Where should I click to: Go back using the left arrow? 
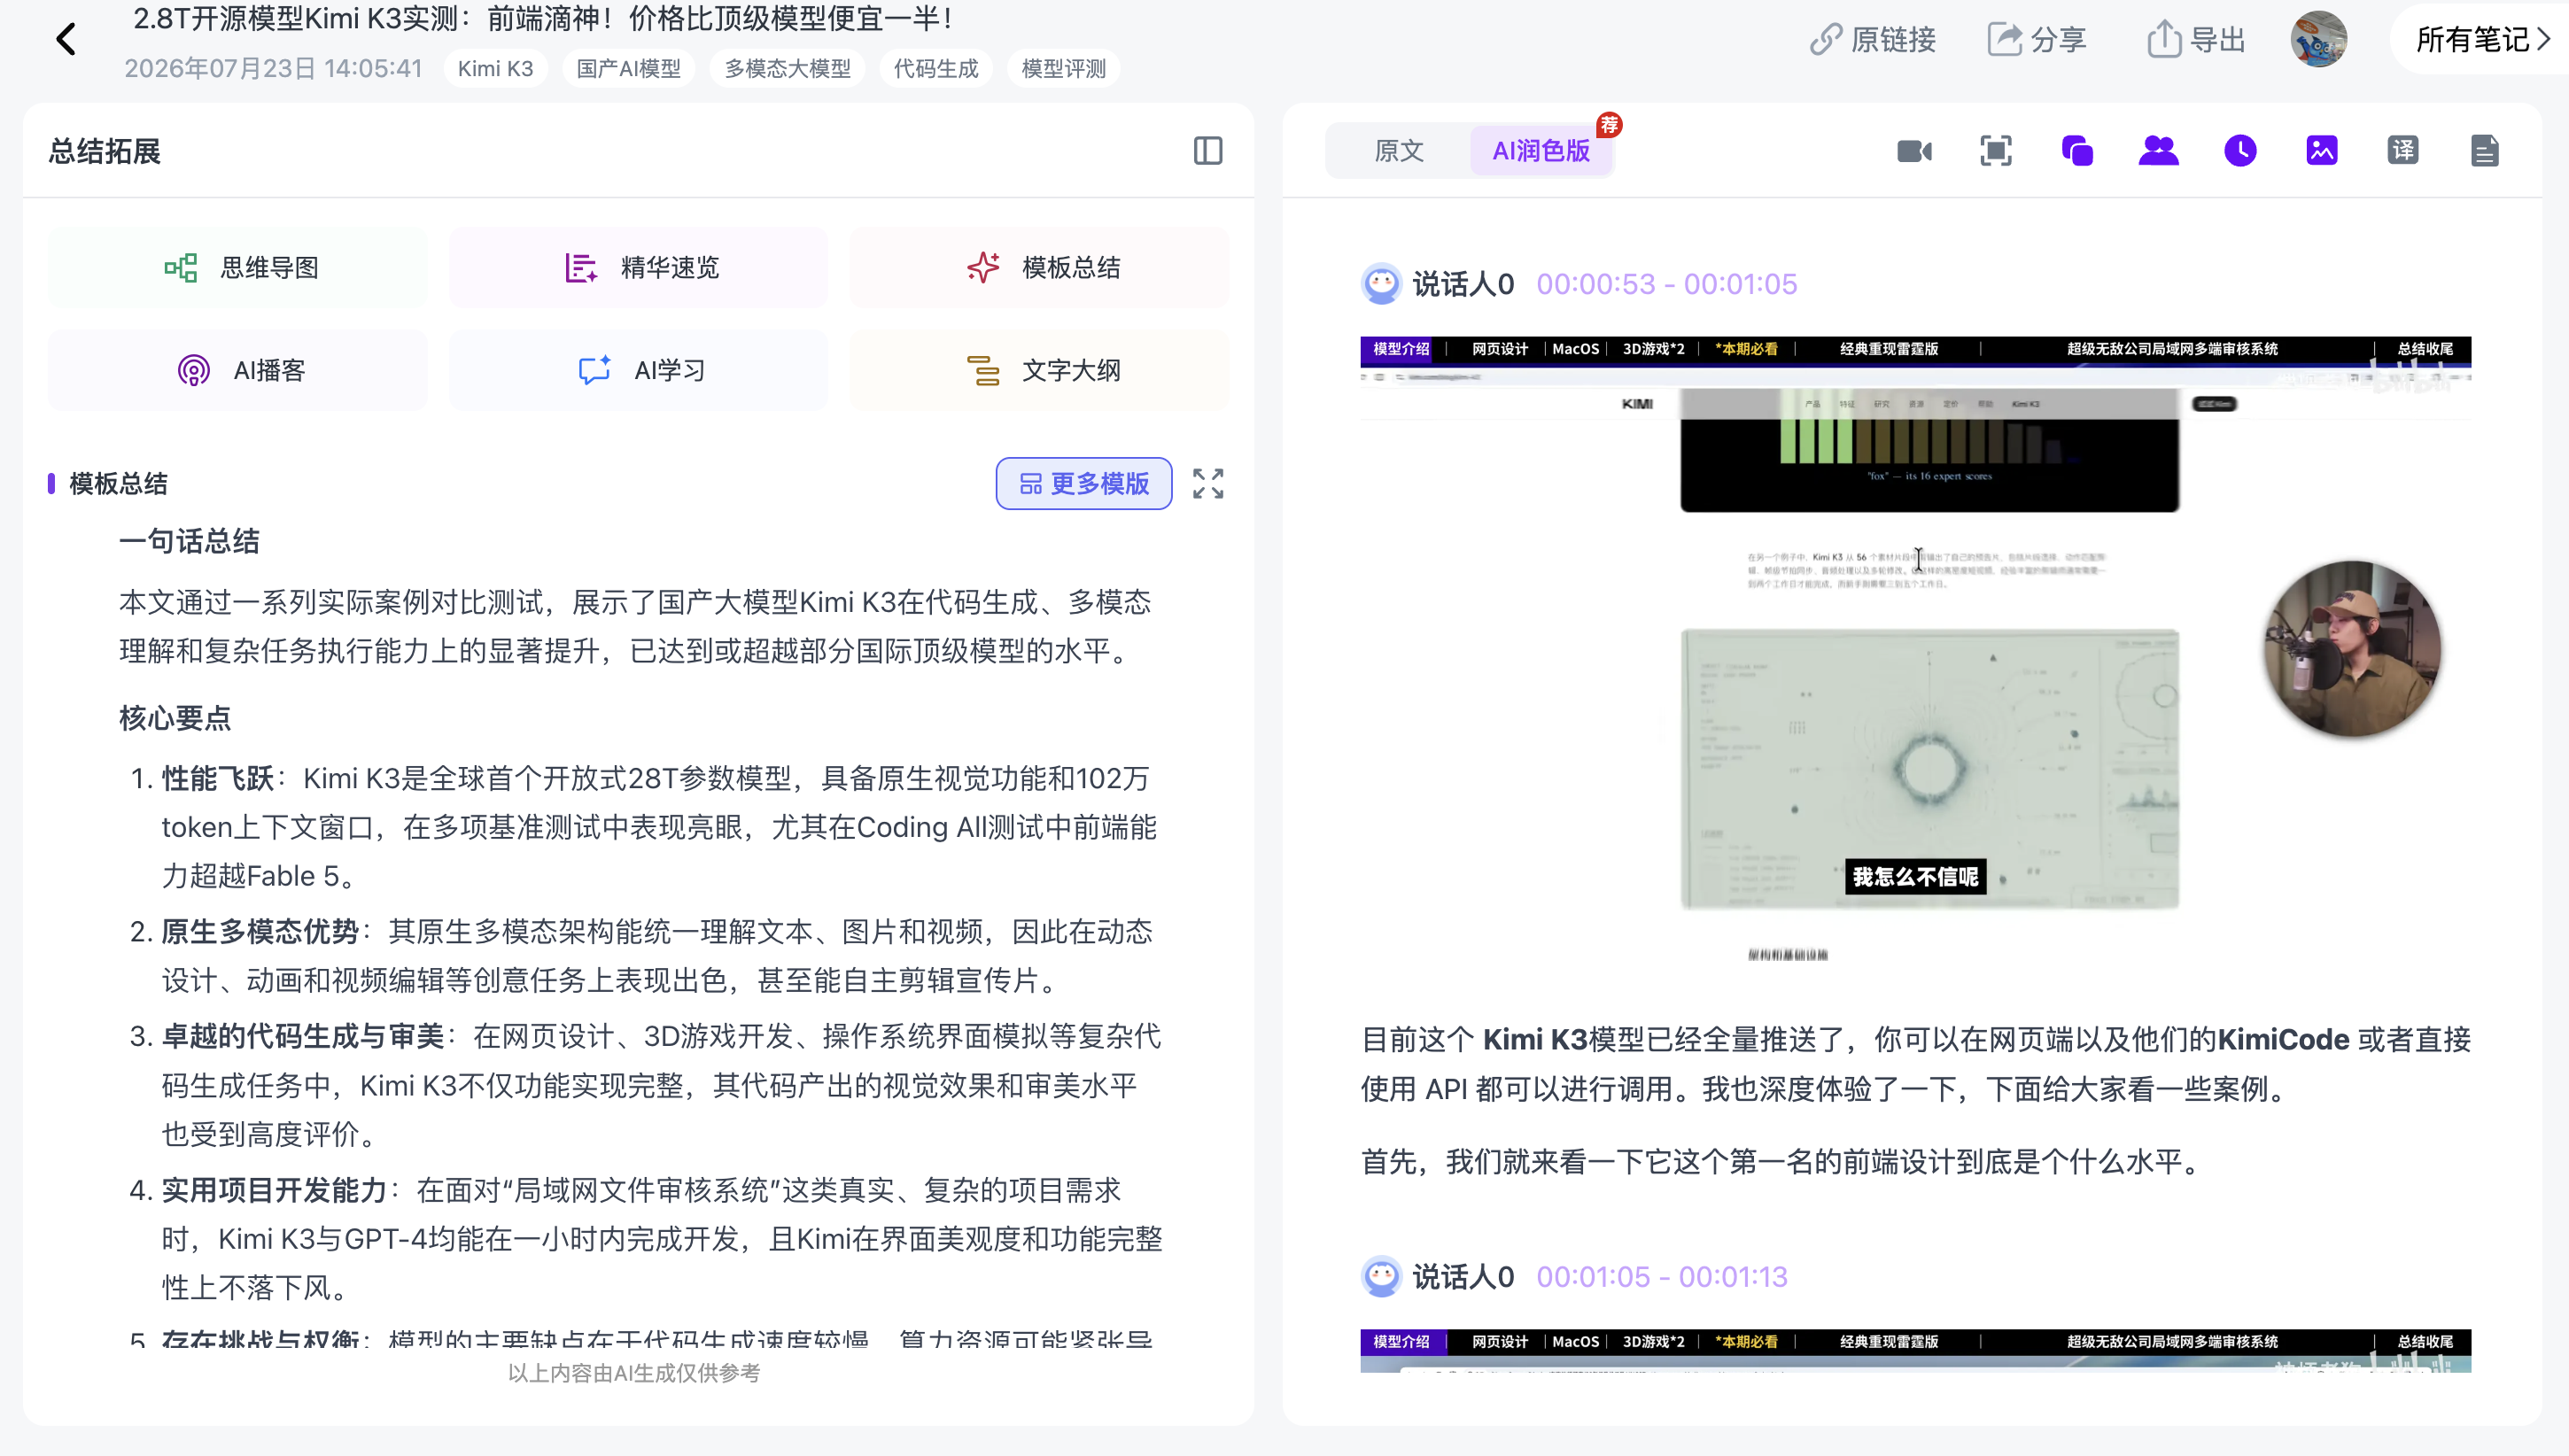tap(66, 40)
